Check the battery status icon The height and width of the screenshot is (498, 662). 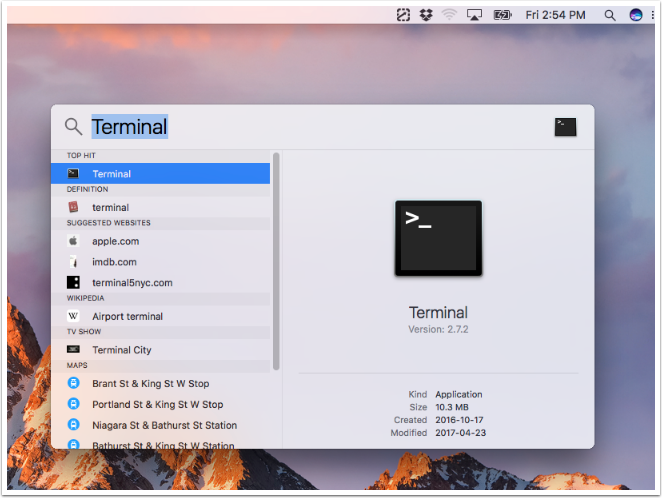pyautogui.click(x=502, y=15)
